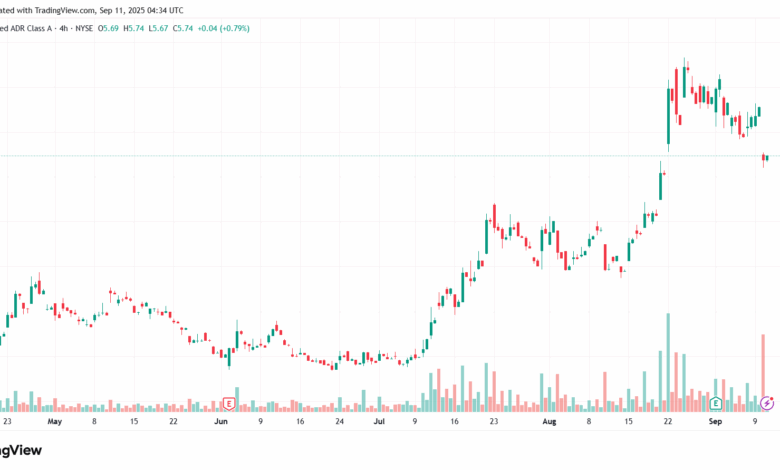Screen dimensions: 780x470
Task: Click the purple lightning bolt icon
Action: tap(766, 403)
